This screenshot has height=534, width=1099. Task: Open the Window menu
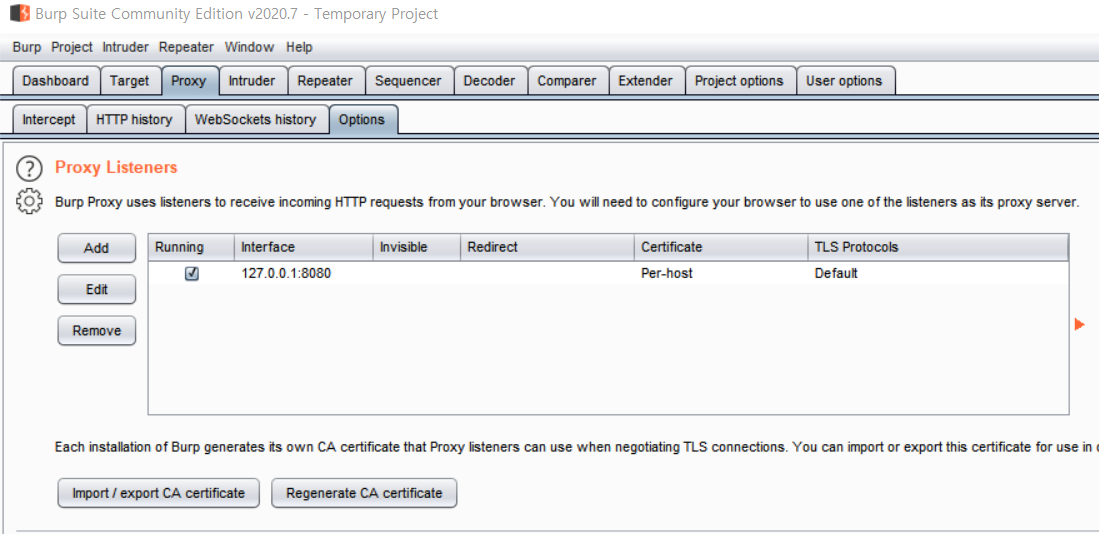(250, 47)
